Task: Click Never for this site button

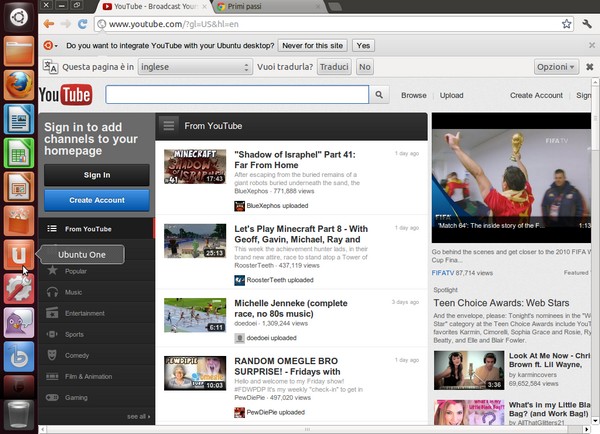Action: click(x=312, y=46)
